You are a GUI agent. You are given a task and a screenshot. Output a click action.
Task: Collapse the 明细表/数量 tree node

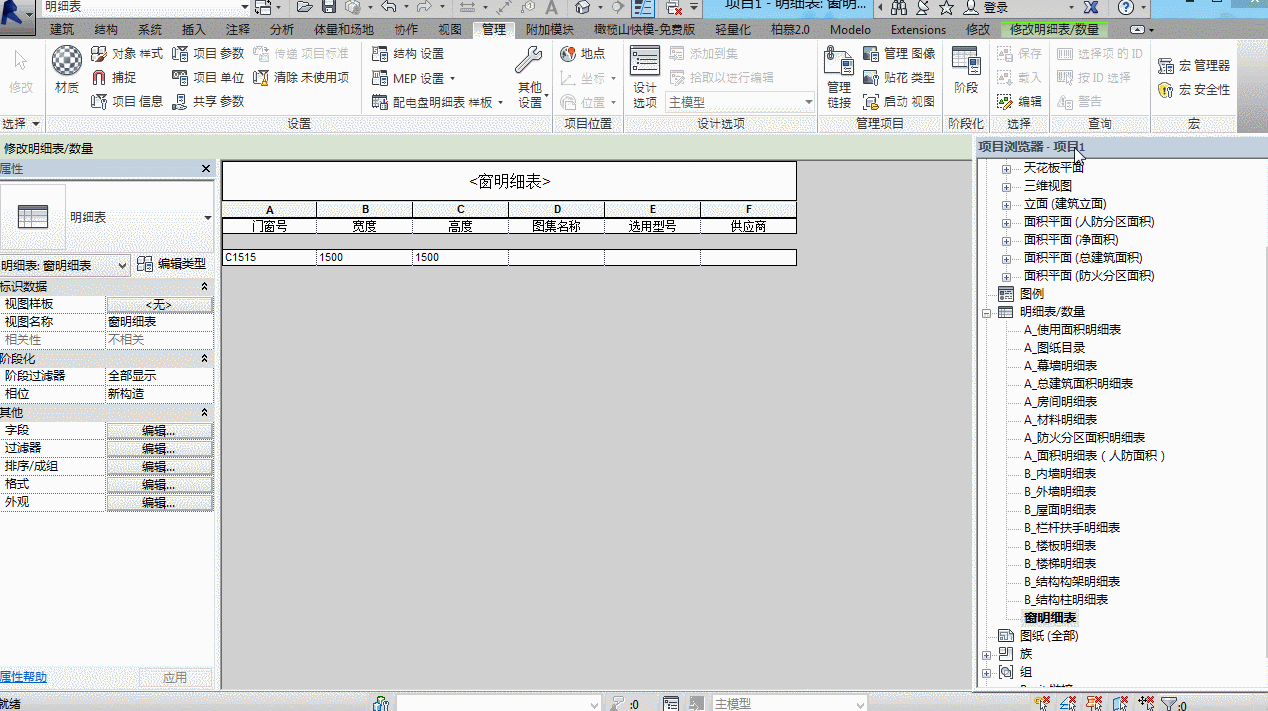coord(987,312)
